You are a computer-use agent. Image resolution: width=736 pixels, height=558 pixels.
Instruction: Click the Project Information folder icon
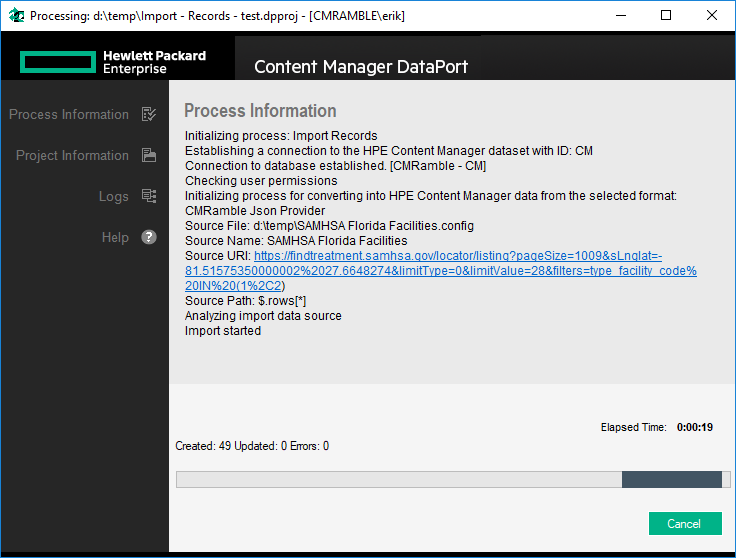tap(149, 155)
